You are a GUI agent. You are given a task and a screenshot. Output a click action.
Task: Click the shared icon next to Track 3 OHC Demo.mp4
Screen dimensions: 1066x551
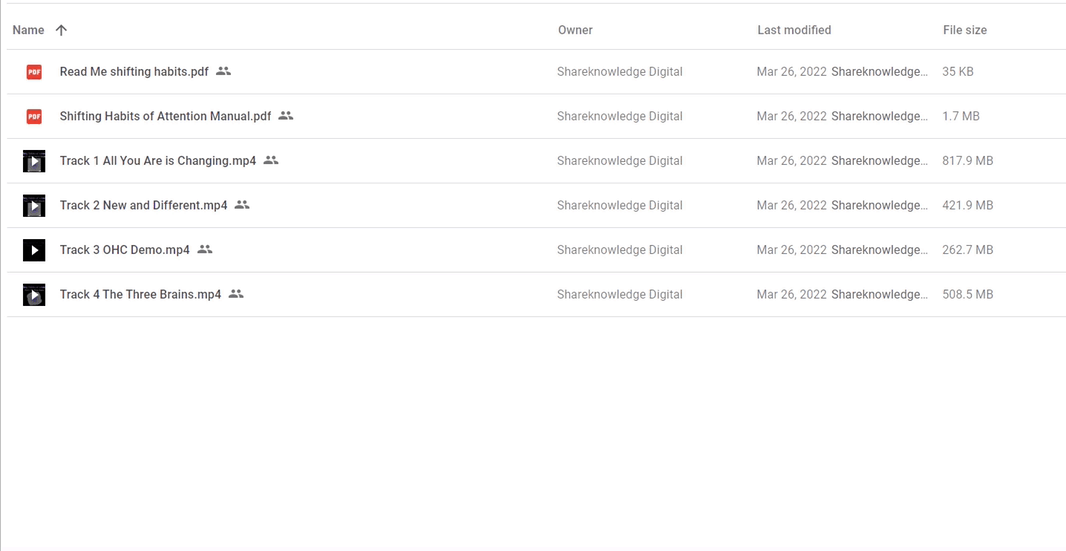(x=205, y=250)
